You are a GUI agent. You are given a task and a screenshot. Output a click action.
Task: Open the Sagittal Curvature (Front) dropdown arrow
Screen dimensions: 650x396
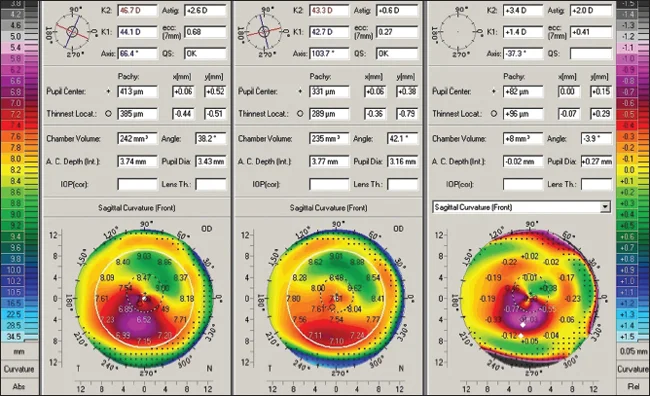605,207
